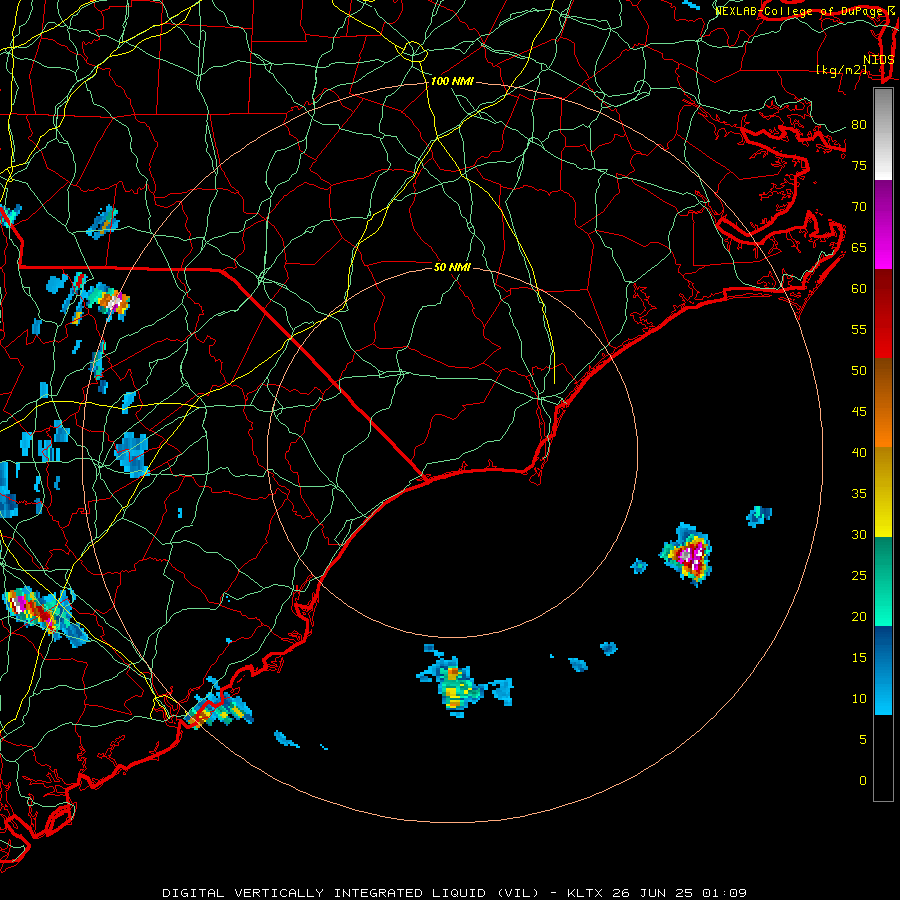Click the KLTX 26 JUN 25 01:09 timestamp
900x900 pixels.
point(657,893)
